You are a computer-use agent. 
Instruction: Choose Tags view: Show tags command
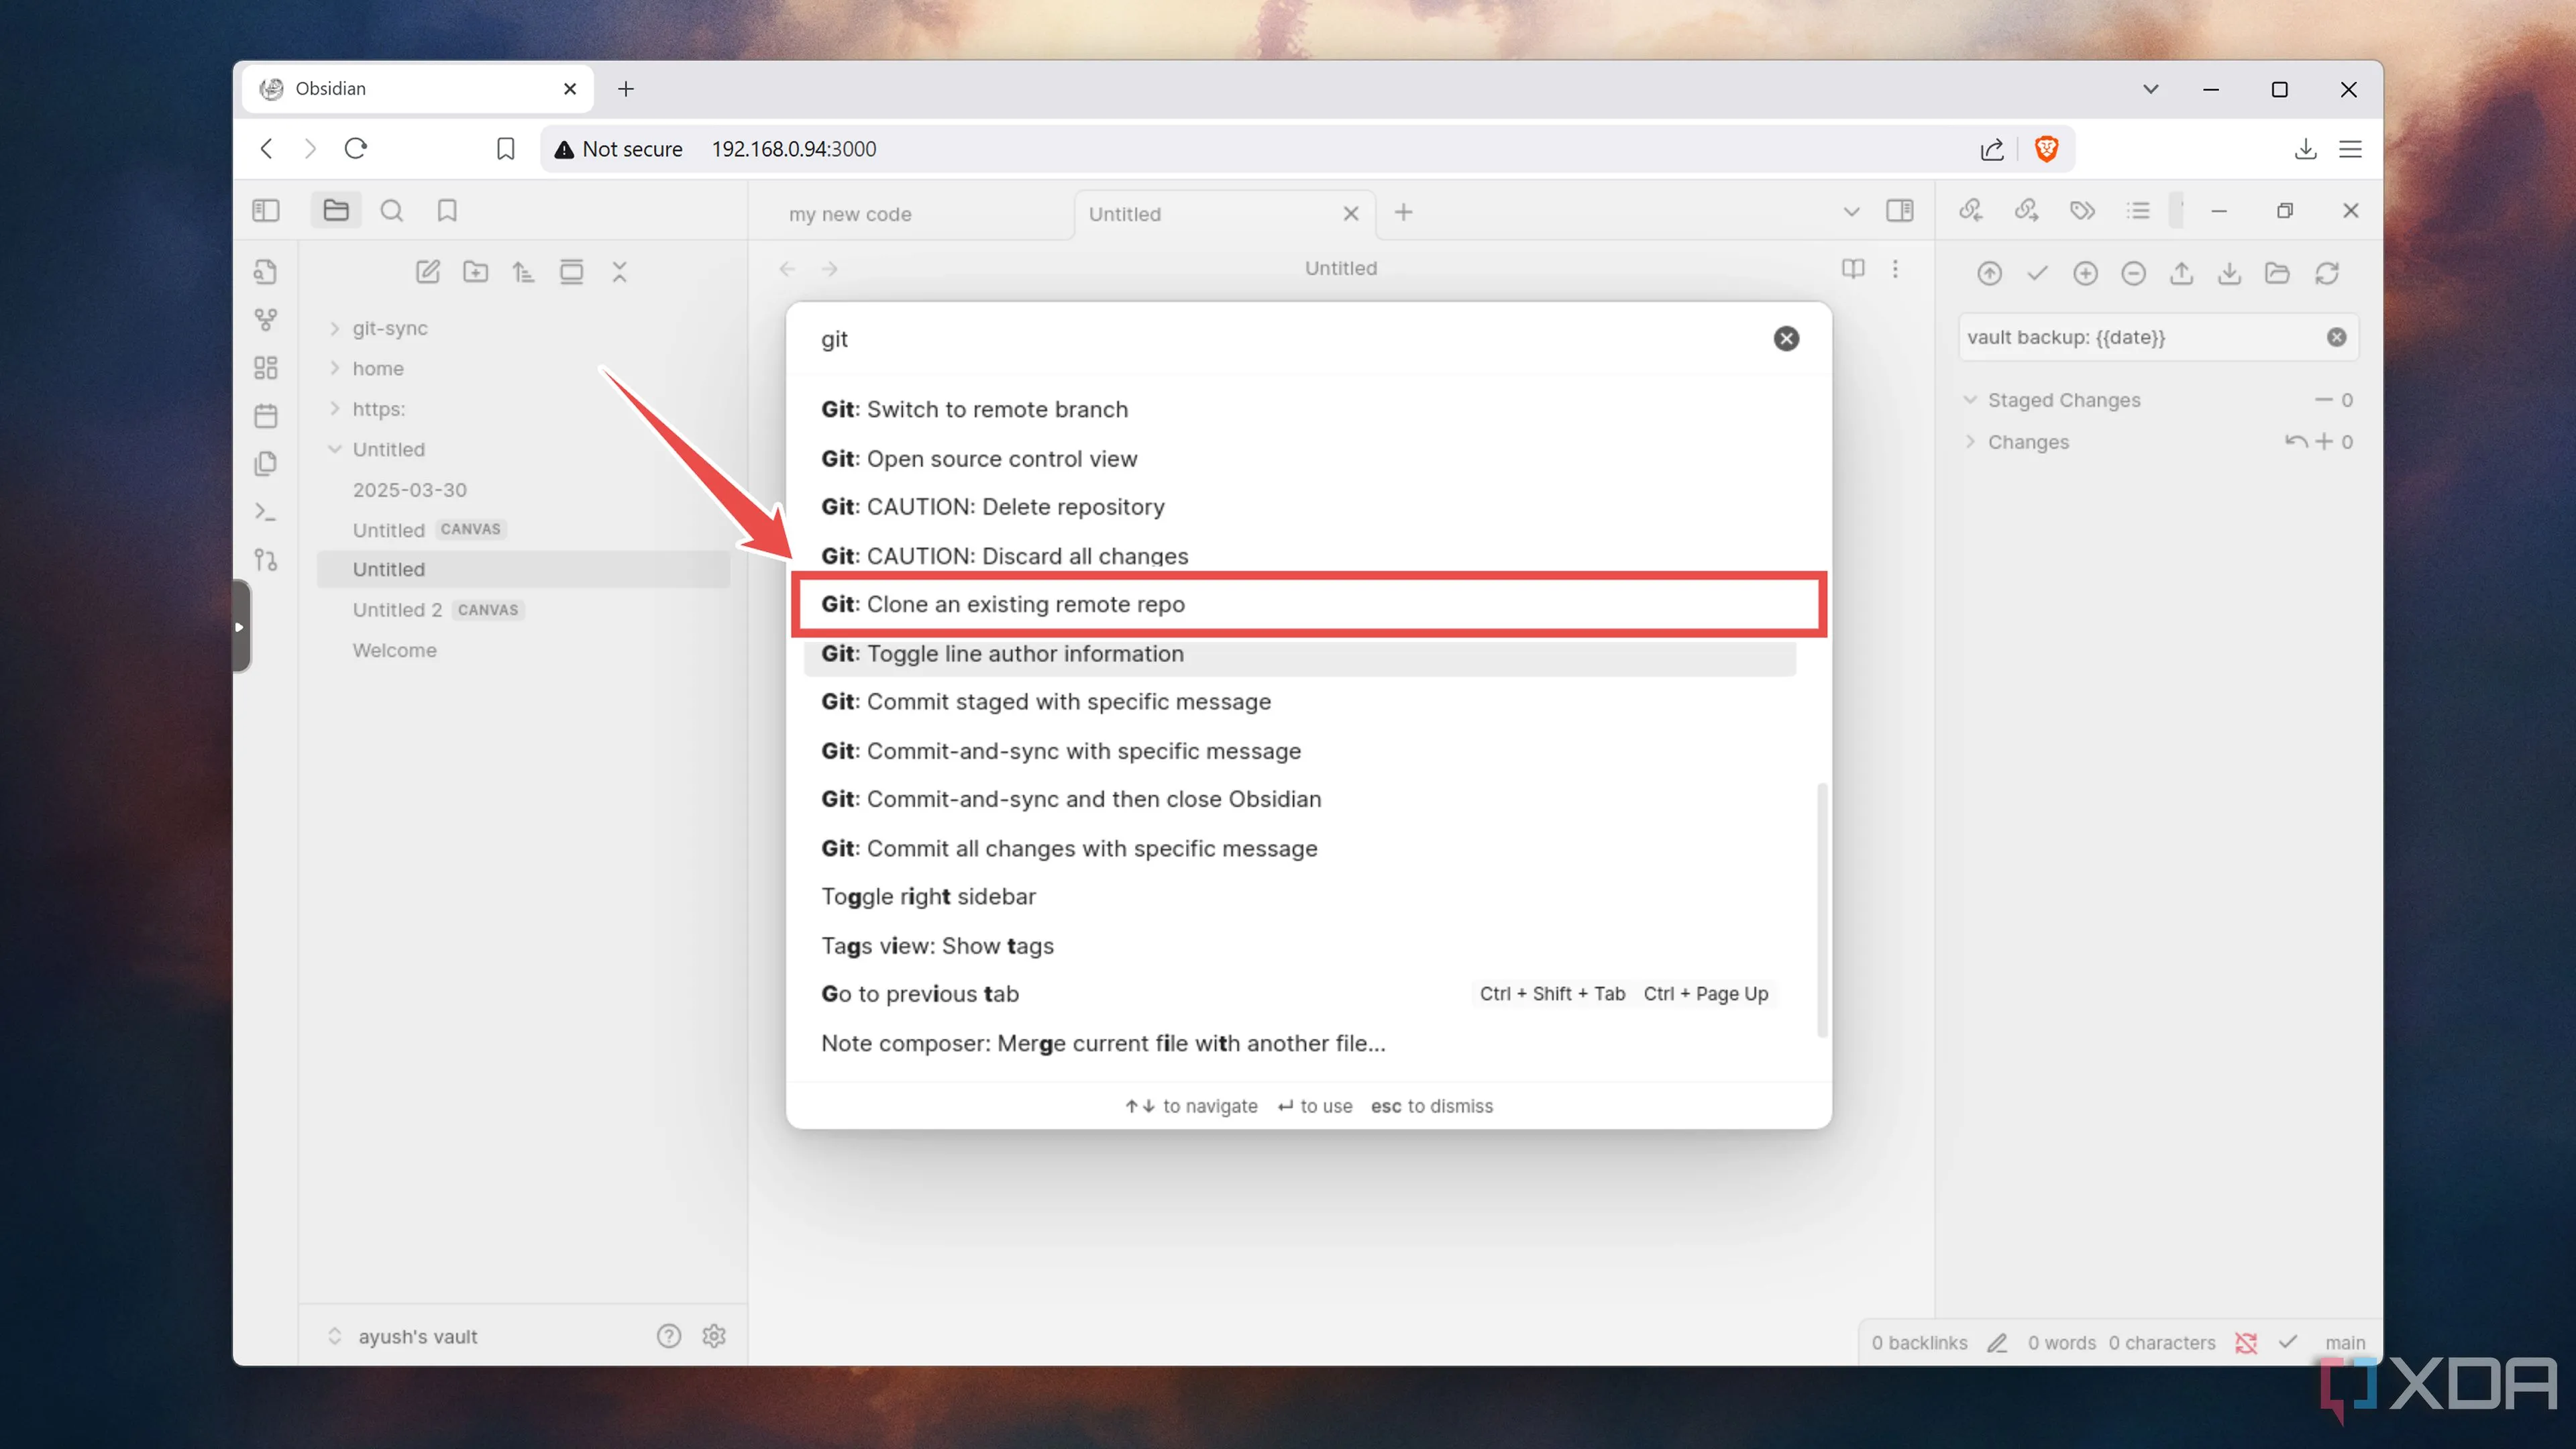[x=1300, y=946]
